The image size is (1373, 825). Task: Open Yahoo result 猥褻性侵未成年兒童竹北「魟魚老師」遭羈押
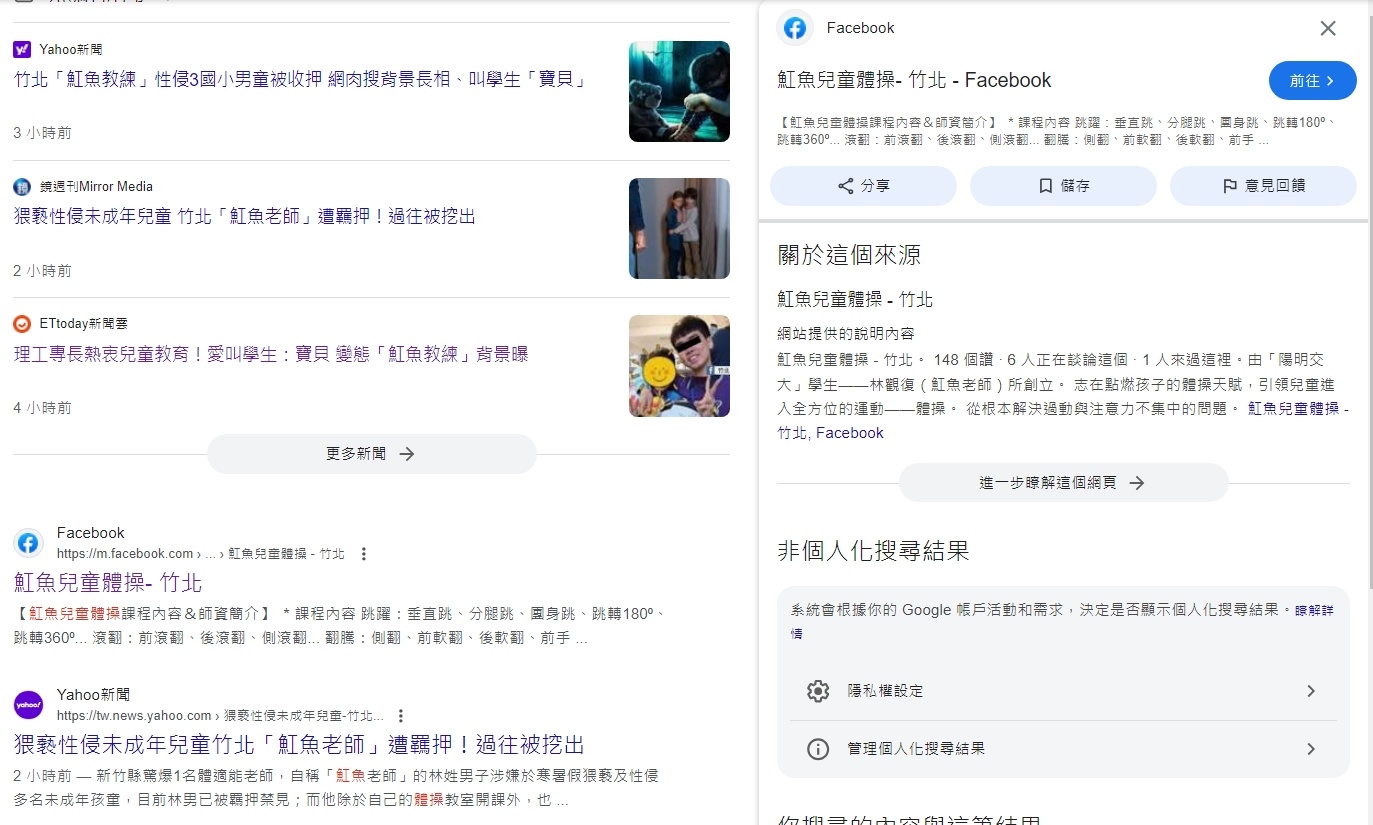click(299, 744)
